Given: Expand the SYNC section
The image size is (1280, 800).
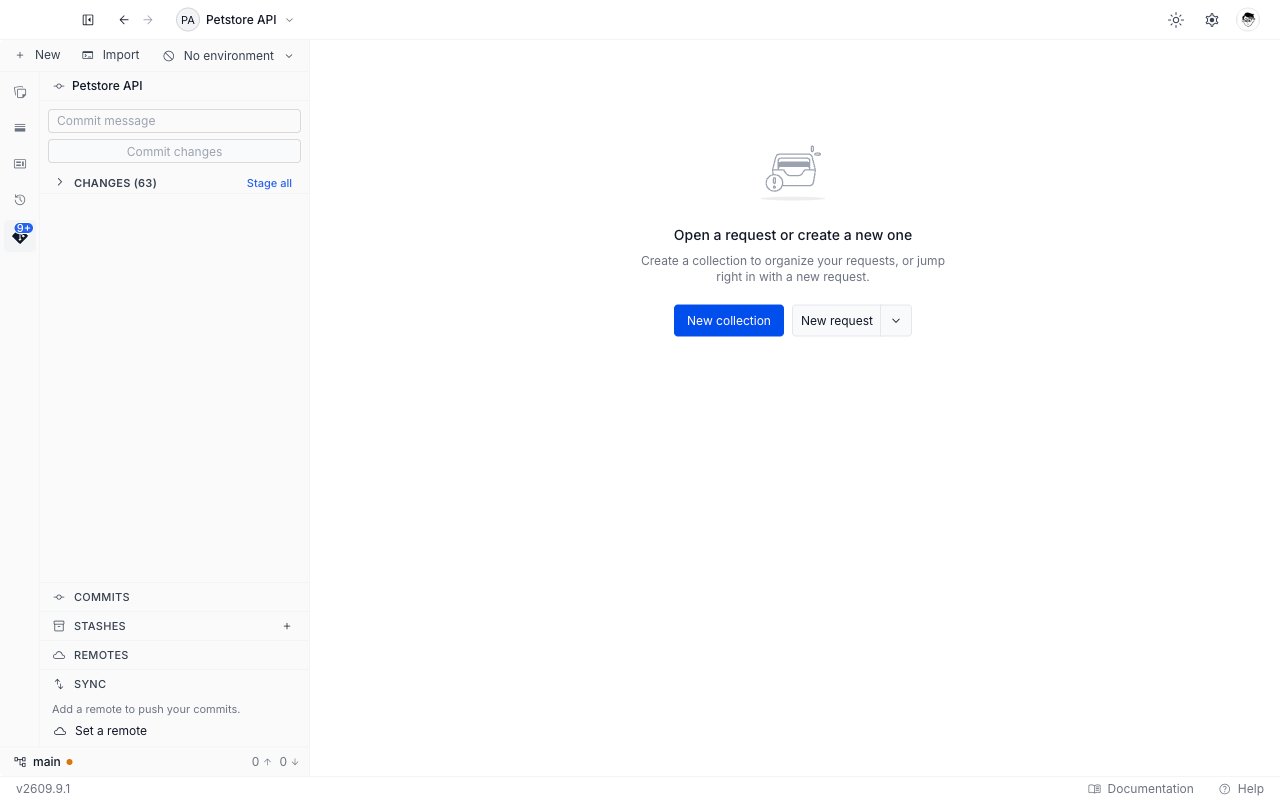Looking at the screenshot, I should [174, 684].
